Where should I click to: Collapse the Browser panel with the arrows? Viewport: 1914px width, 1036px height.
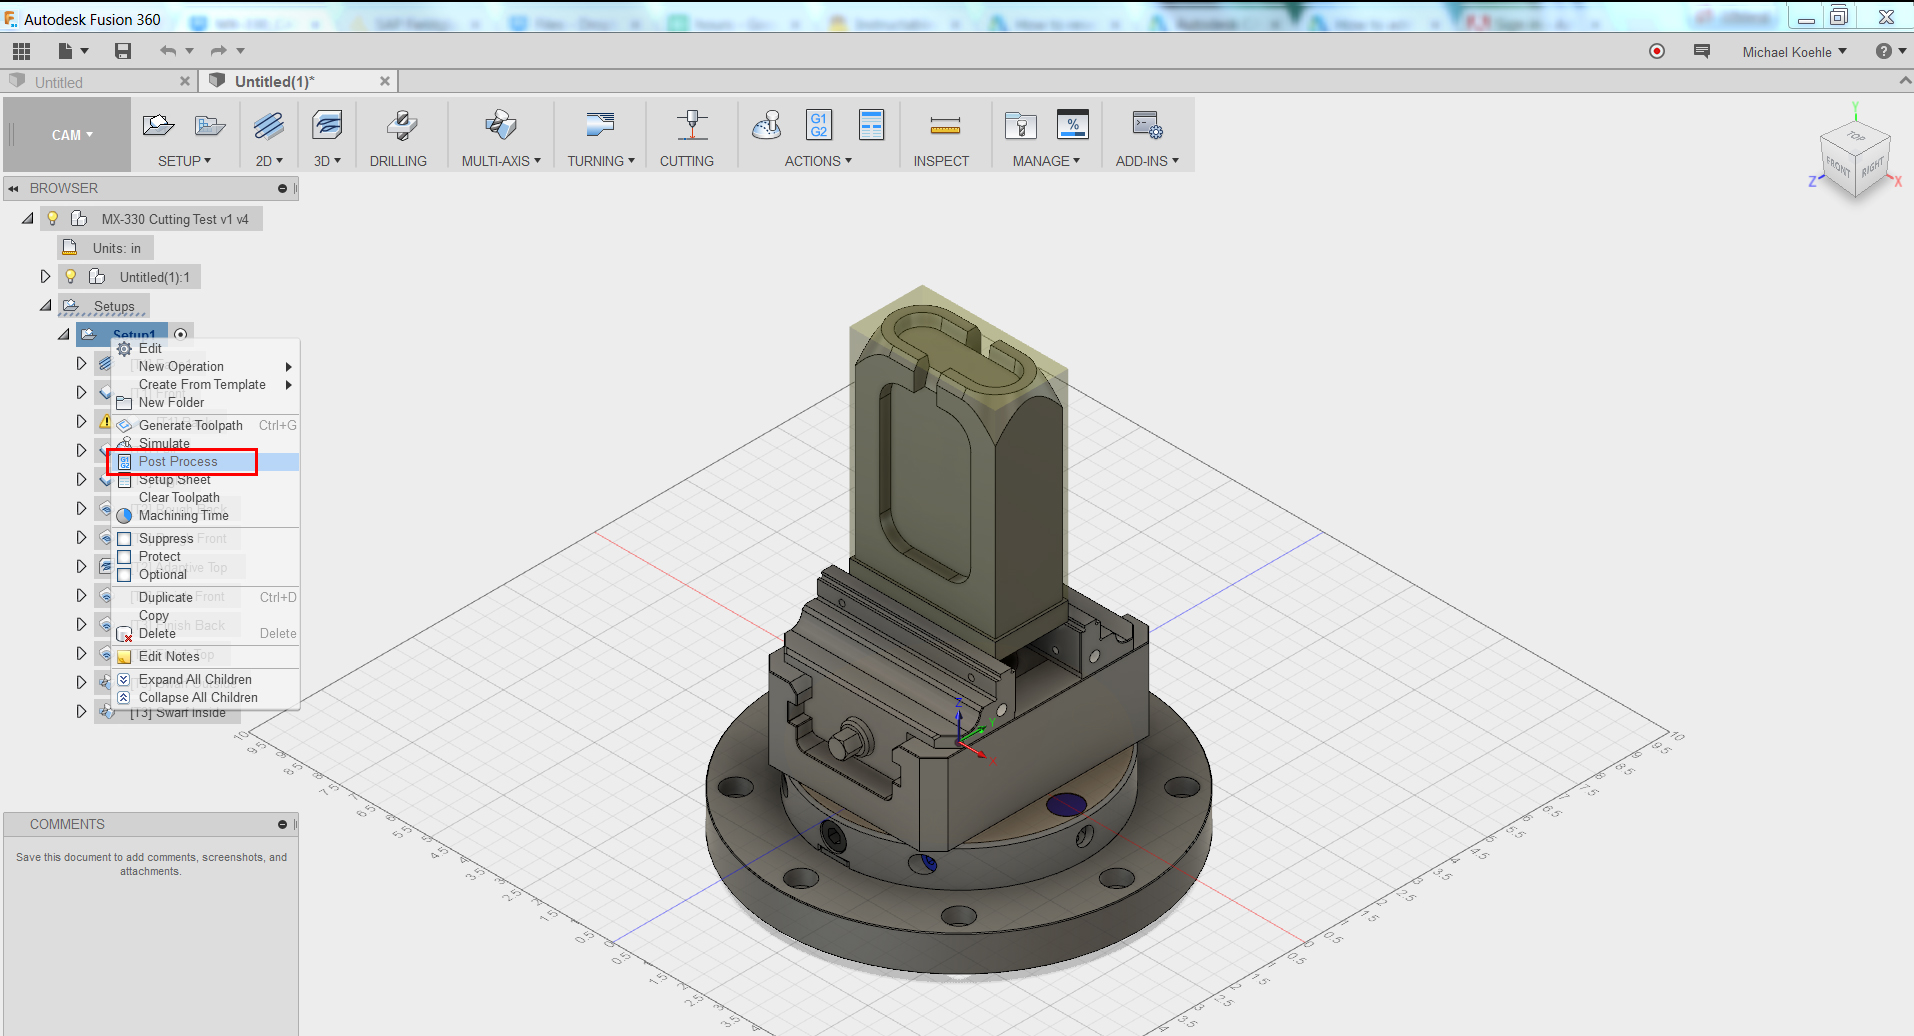point(14,188)
